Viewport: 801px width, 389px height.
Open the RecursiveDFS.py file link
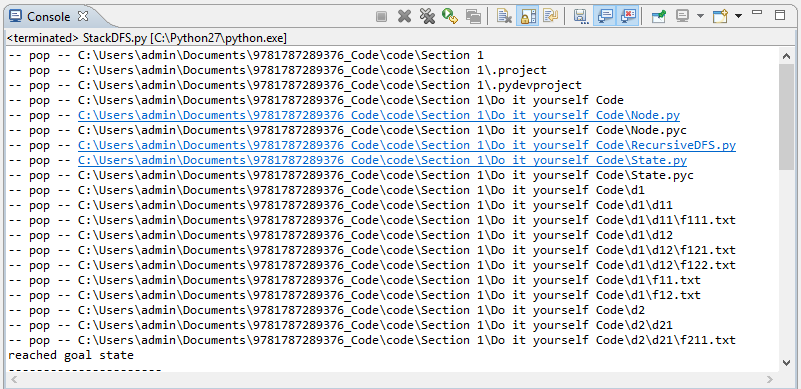pyautogui.click(x=407, y=145)
